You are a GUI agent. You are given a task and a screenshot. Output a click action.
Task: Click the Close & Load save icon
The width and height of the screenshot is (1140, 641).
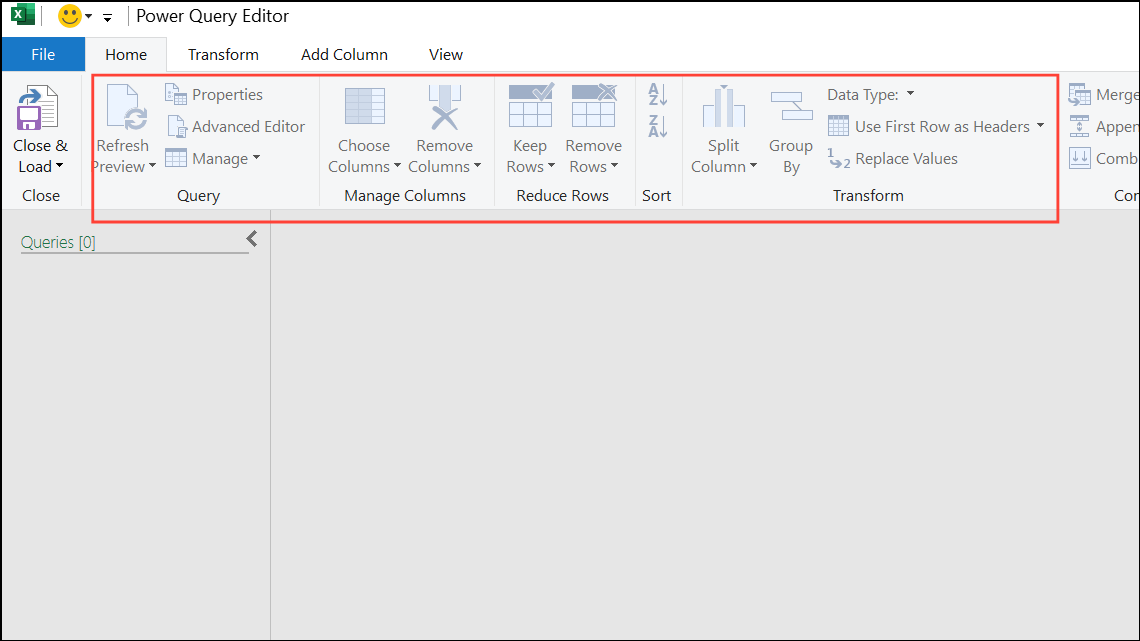point(38,108)
